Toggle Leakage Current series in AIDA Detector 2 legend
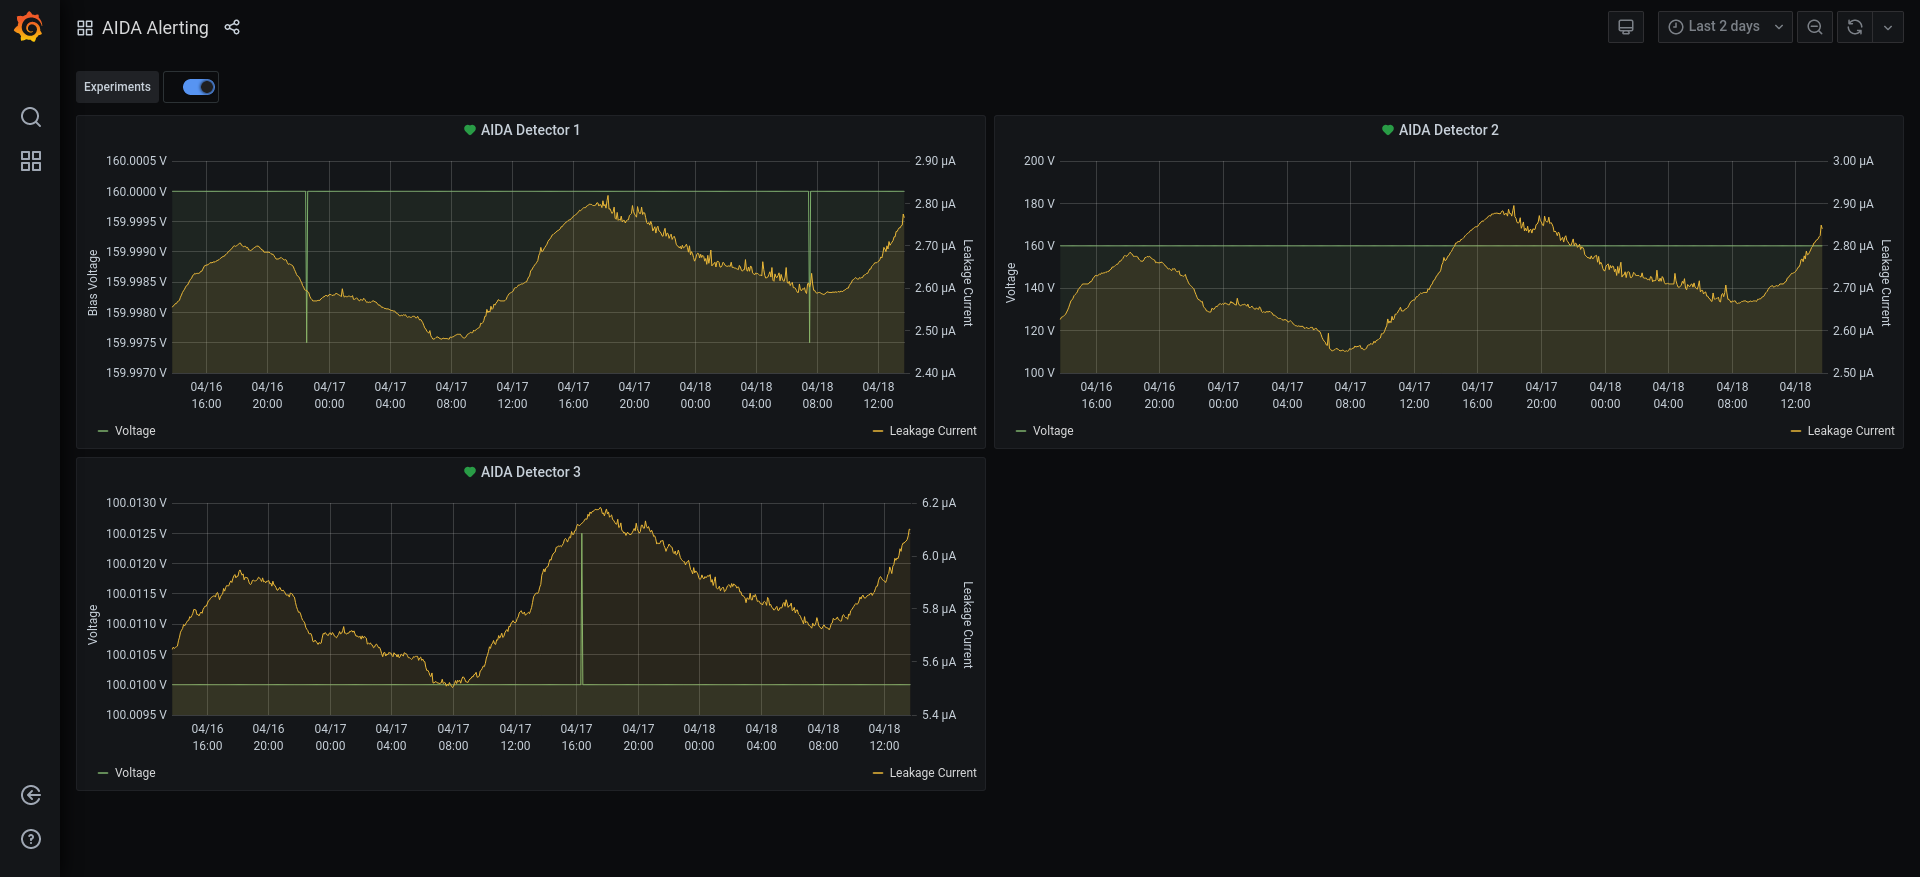This screenshot has height=877, width=1920. [1850, 431]
